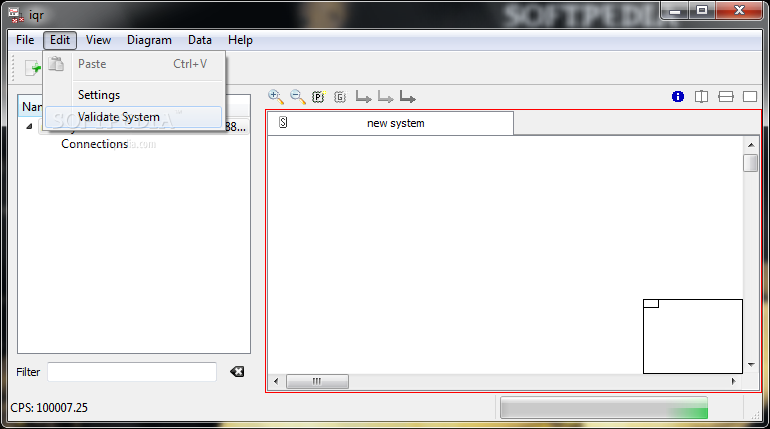Zoom in on the diagram
This screenshot has width=770, height=429.
click(x=275, y=97)
